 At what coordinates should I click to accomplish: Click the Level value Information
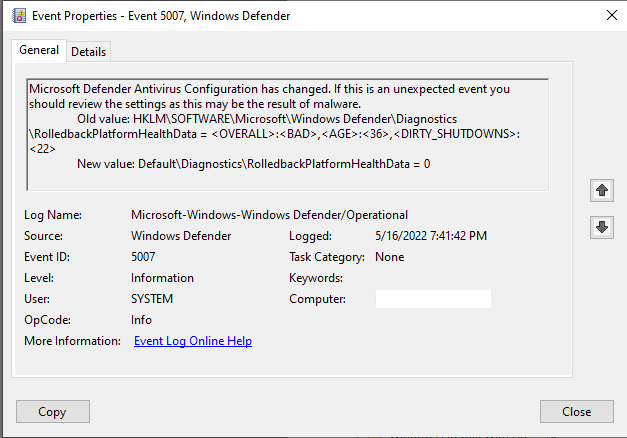click(162, 278)
